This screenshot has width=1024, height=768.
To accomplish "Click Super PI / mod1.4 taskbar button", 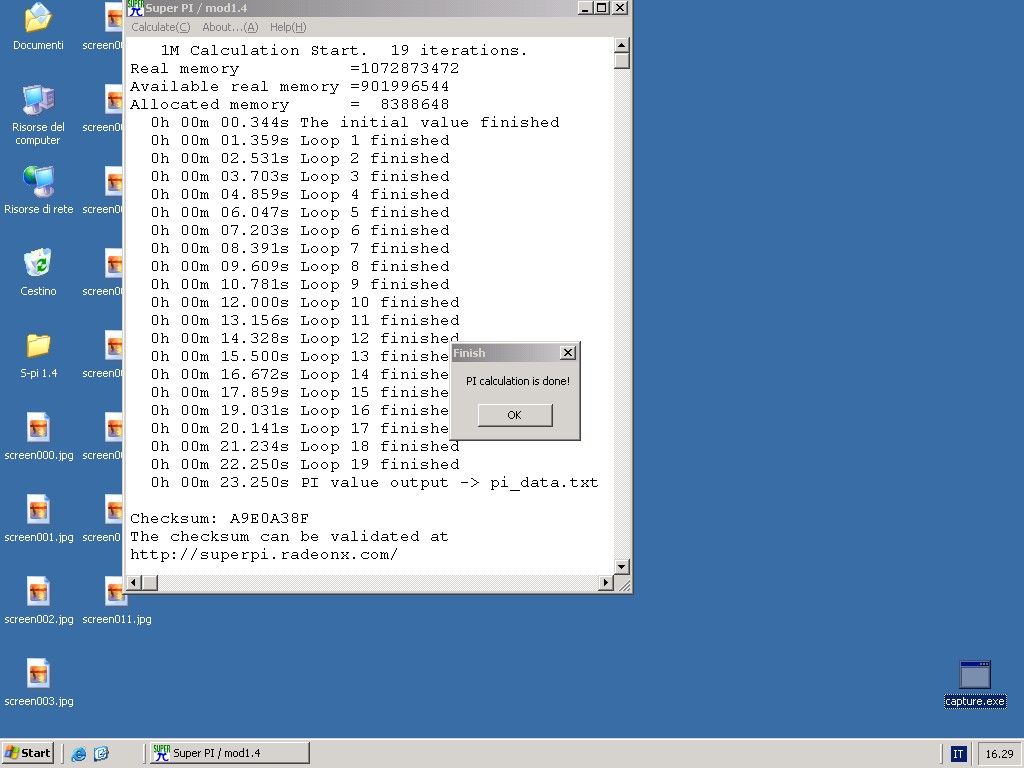I will point(230,753).
